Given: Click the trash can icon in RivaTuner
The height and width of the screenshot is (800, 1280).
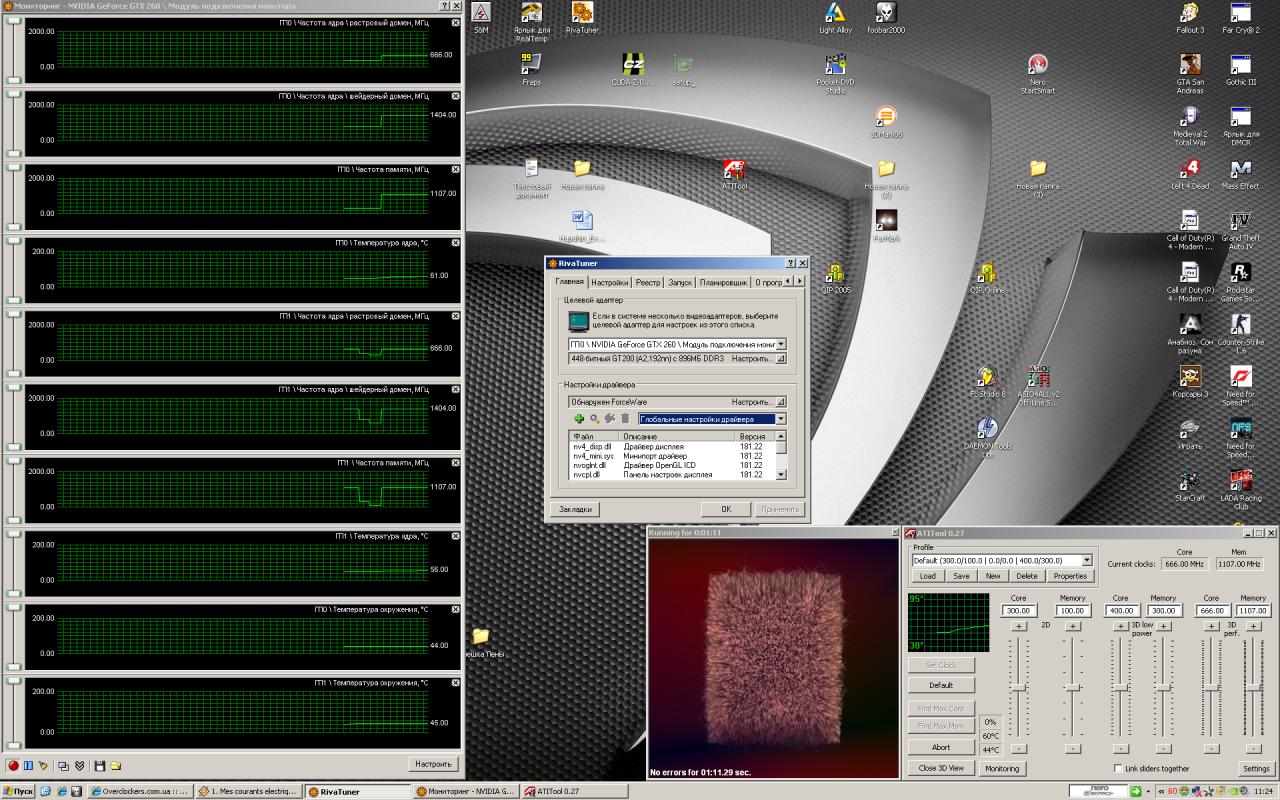Looking at the screenshot, I should 625,419.
